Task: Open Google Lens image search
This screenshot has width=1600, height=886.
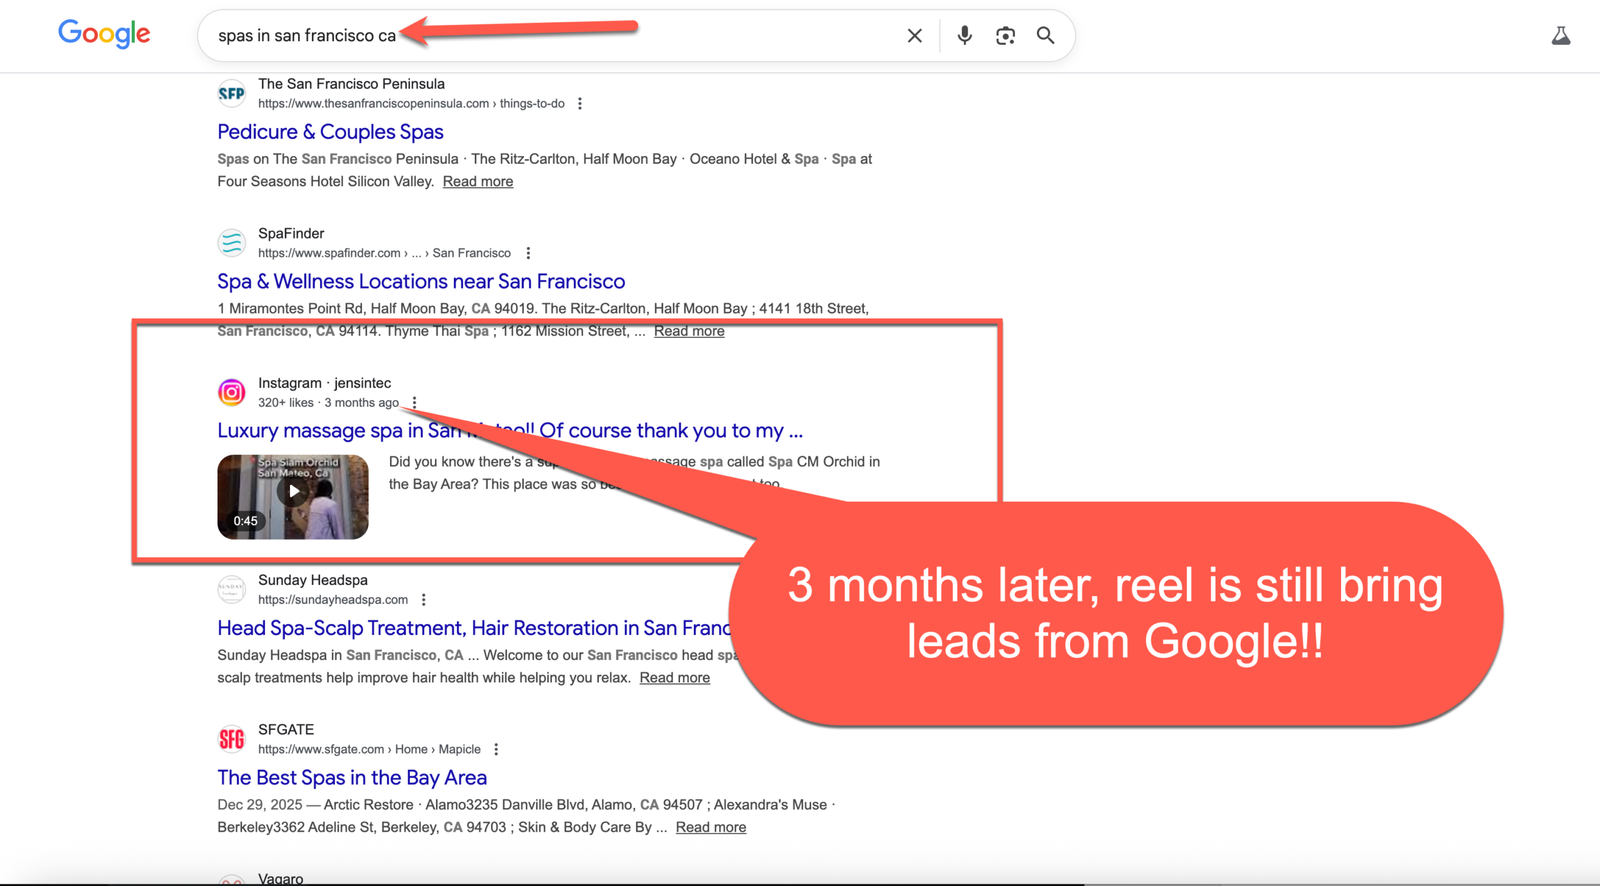Action: point(1005,36)
